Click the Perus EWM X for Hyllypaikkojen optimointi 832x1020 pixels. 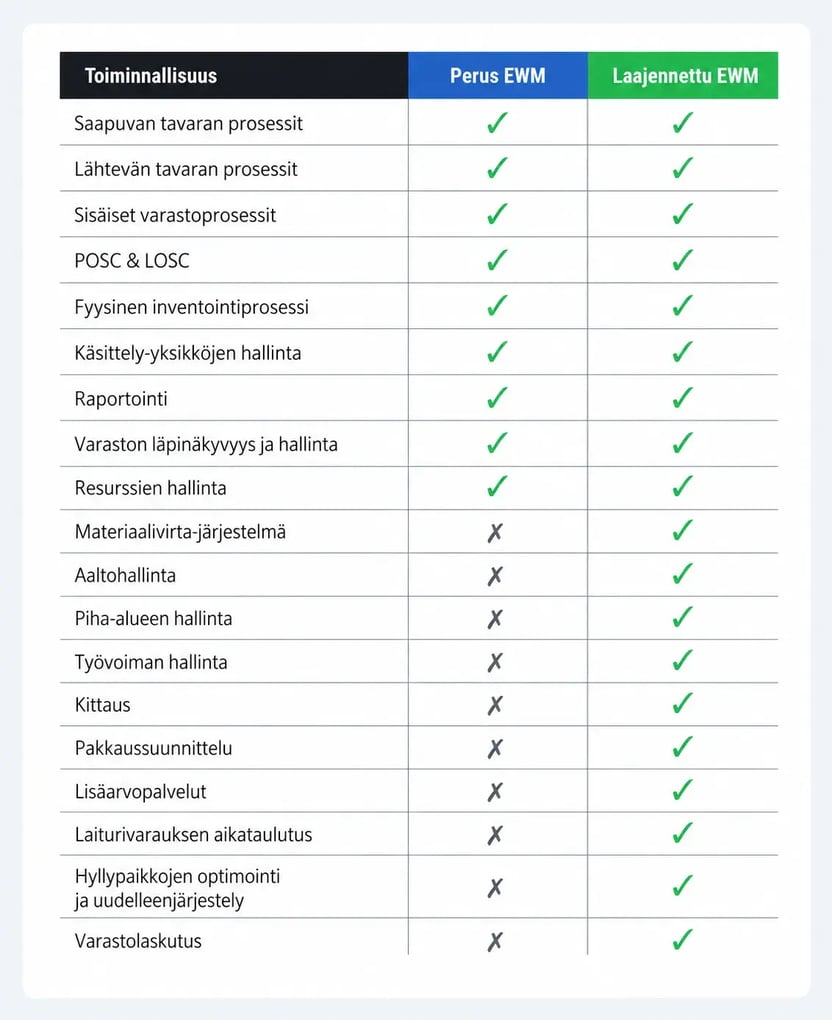point(495,888)
